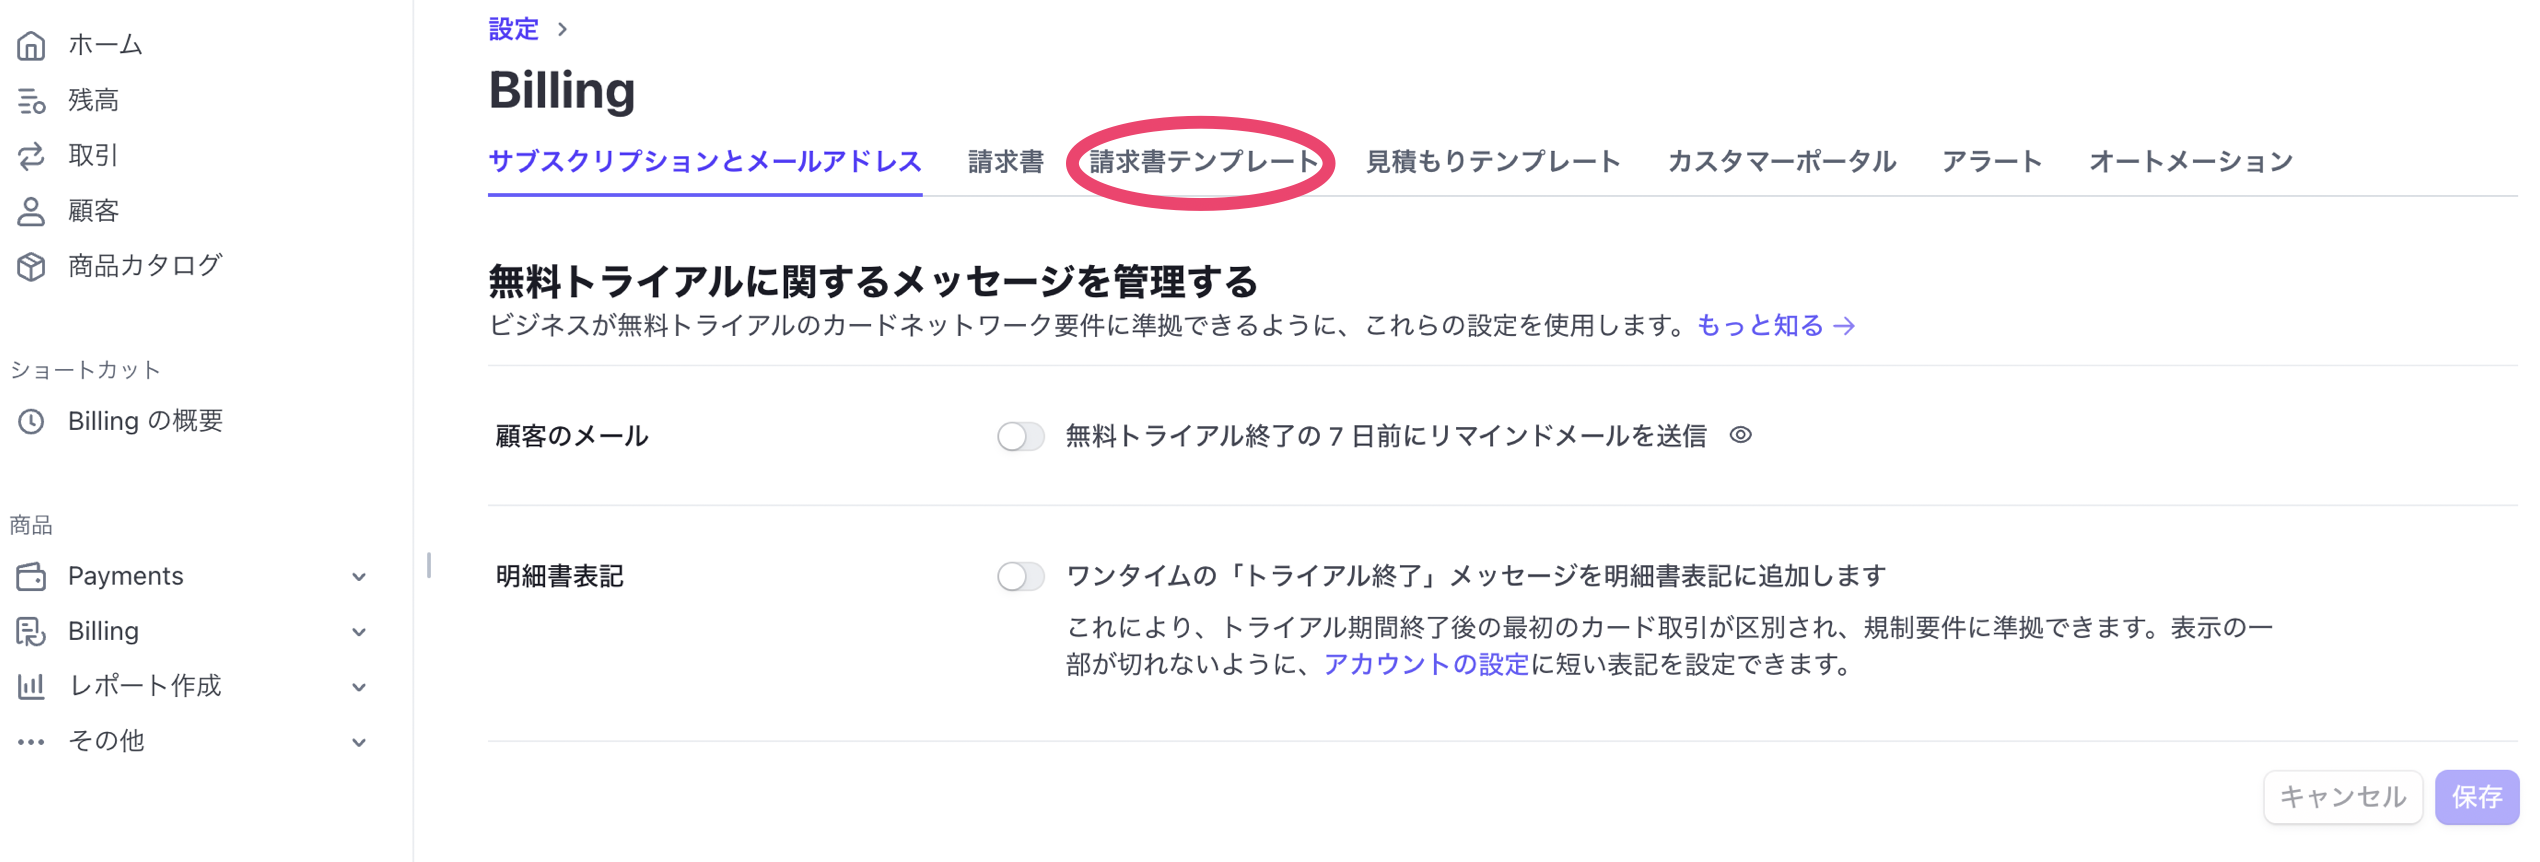Click the Payments wallet icon
Image resolution: width=2540 pixels, height=862 pixels.
[x=31, y=576]
